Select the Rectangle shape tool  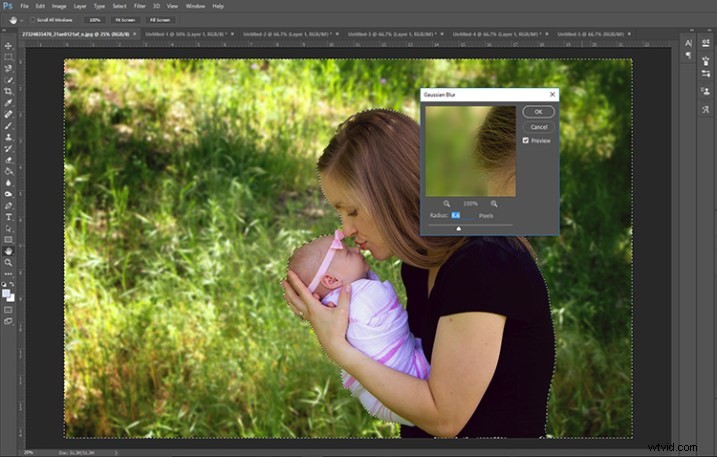(8, 240)
